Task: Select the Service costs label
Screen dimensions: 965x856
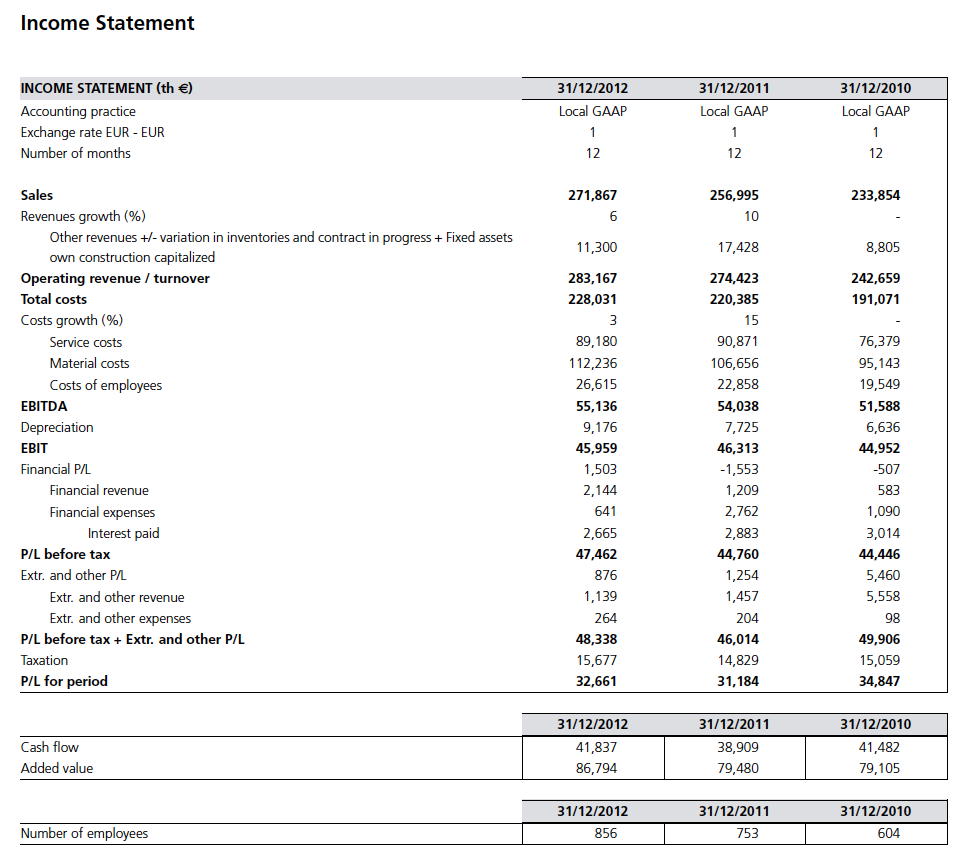Action: click(86, 342)
